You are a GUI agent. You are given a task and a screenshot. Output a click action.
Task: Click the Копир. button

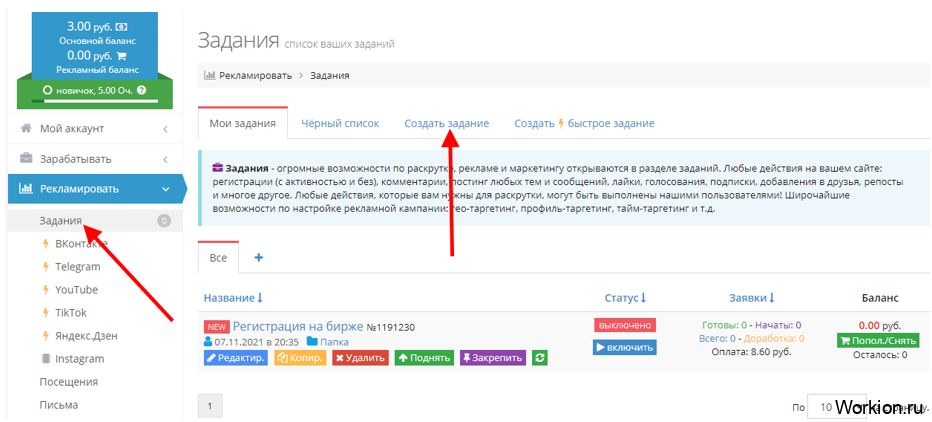pyautogui.click(x=300, y=358)
